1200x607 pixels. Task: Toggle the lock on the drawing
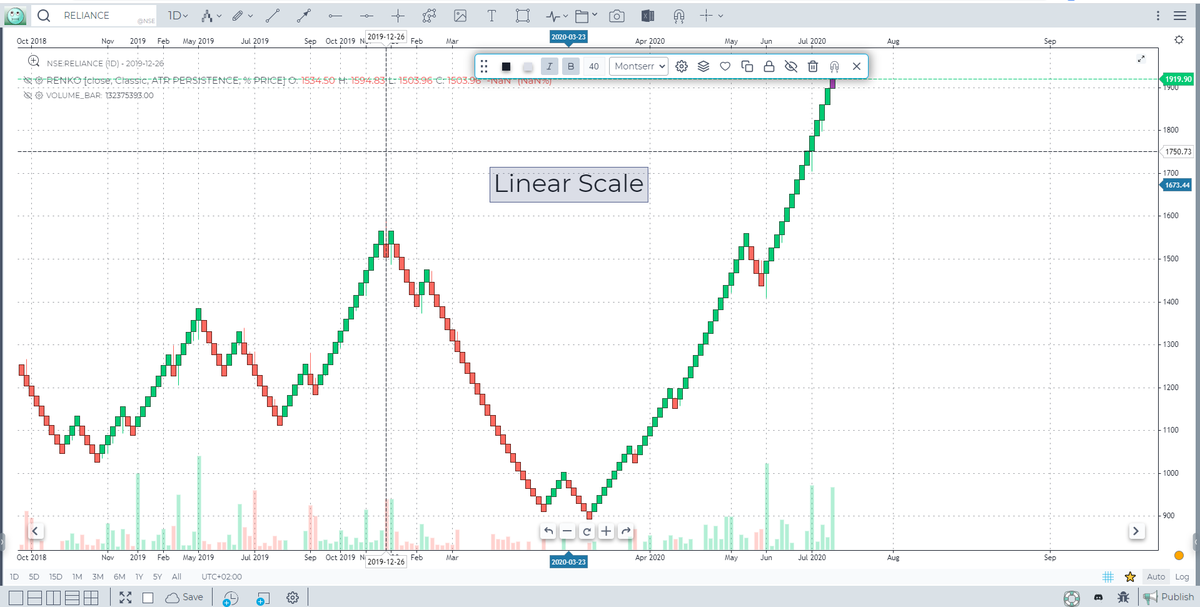tap(768, 66)
